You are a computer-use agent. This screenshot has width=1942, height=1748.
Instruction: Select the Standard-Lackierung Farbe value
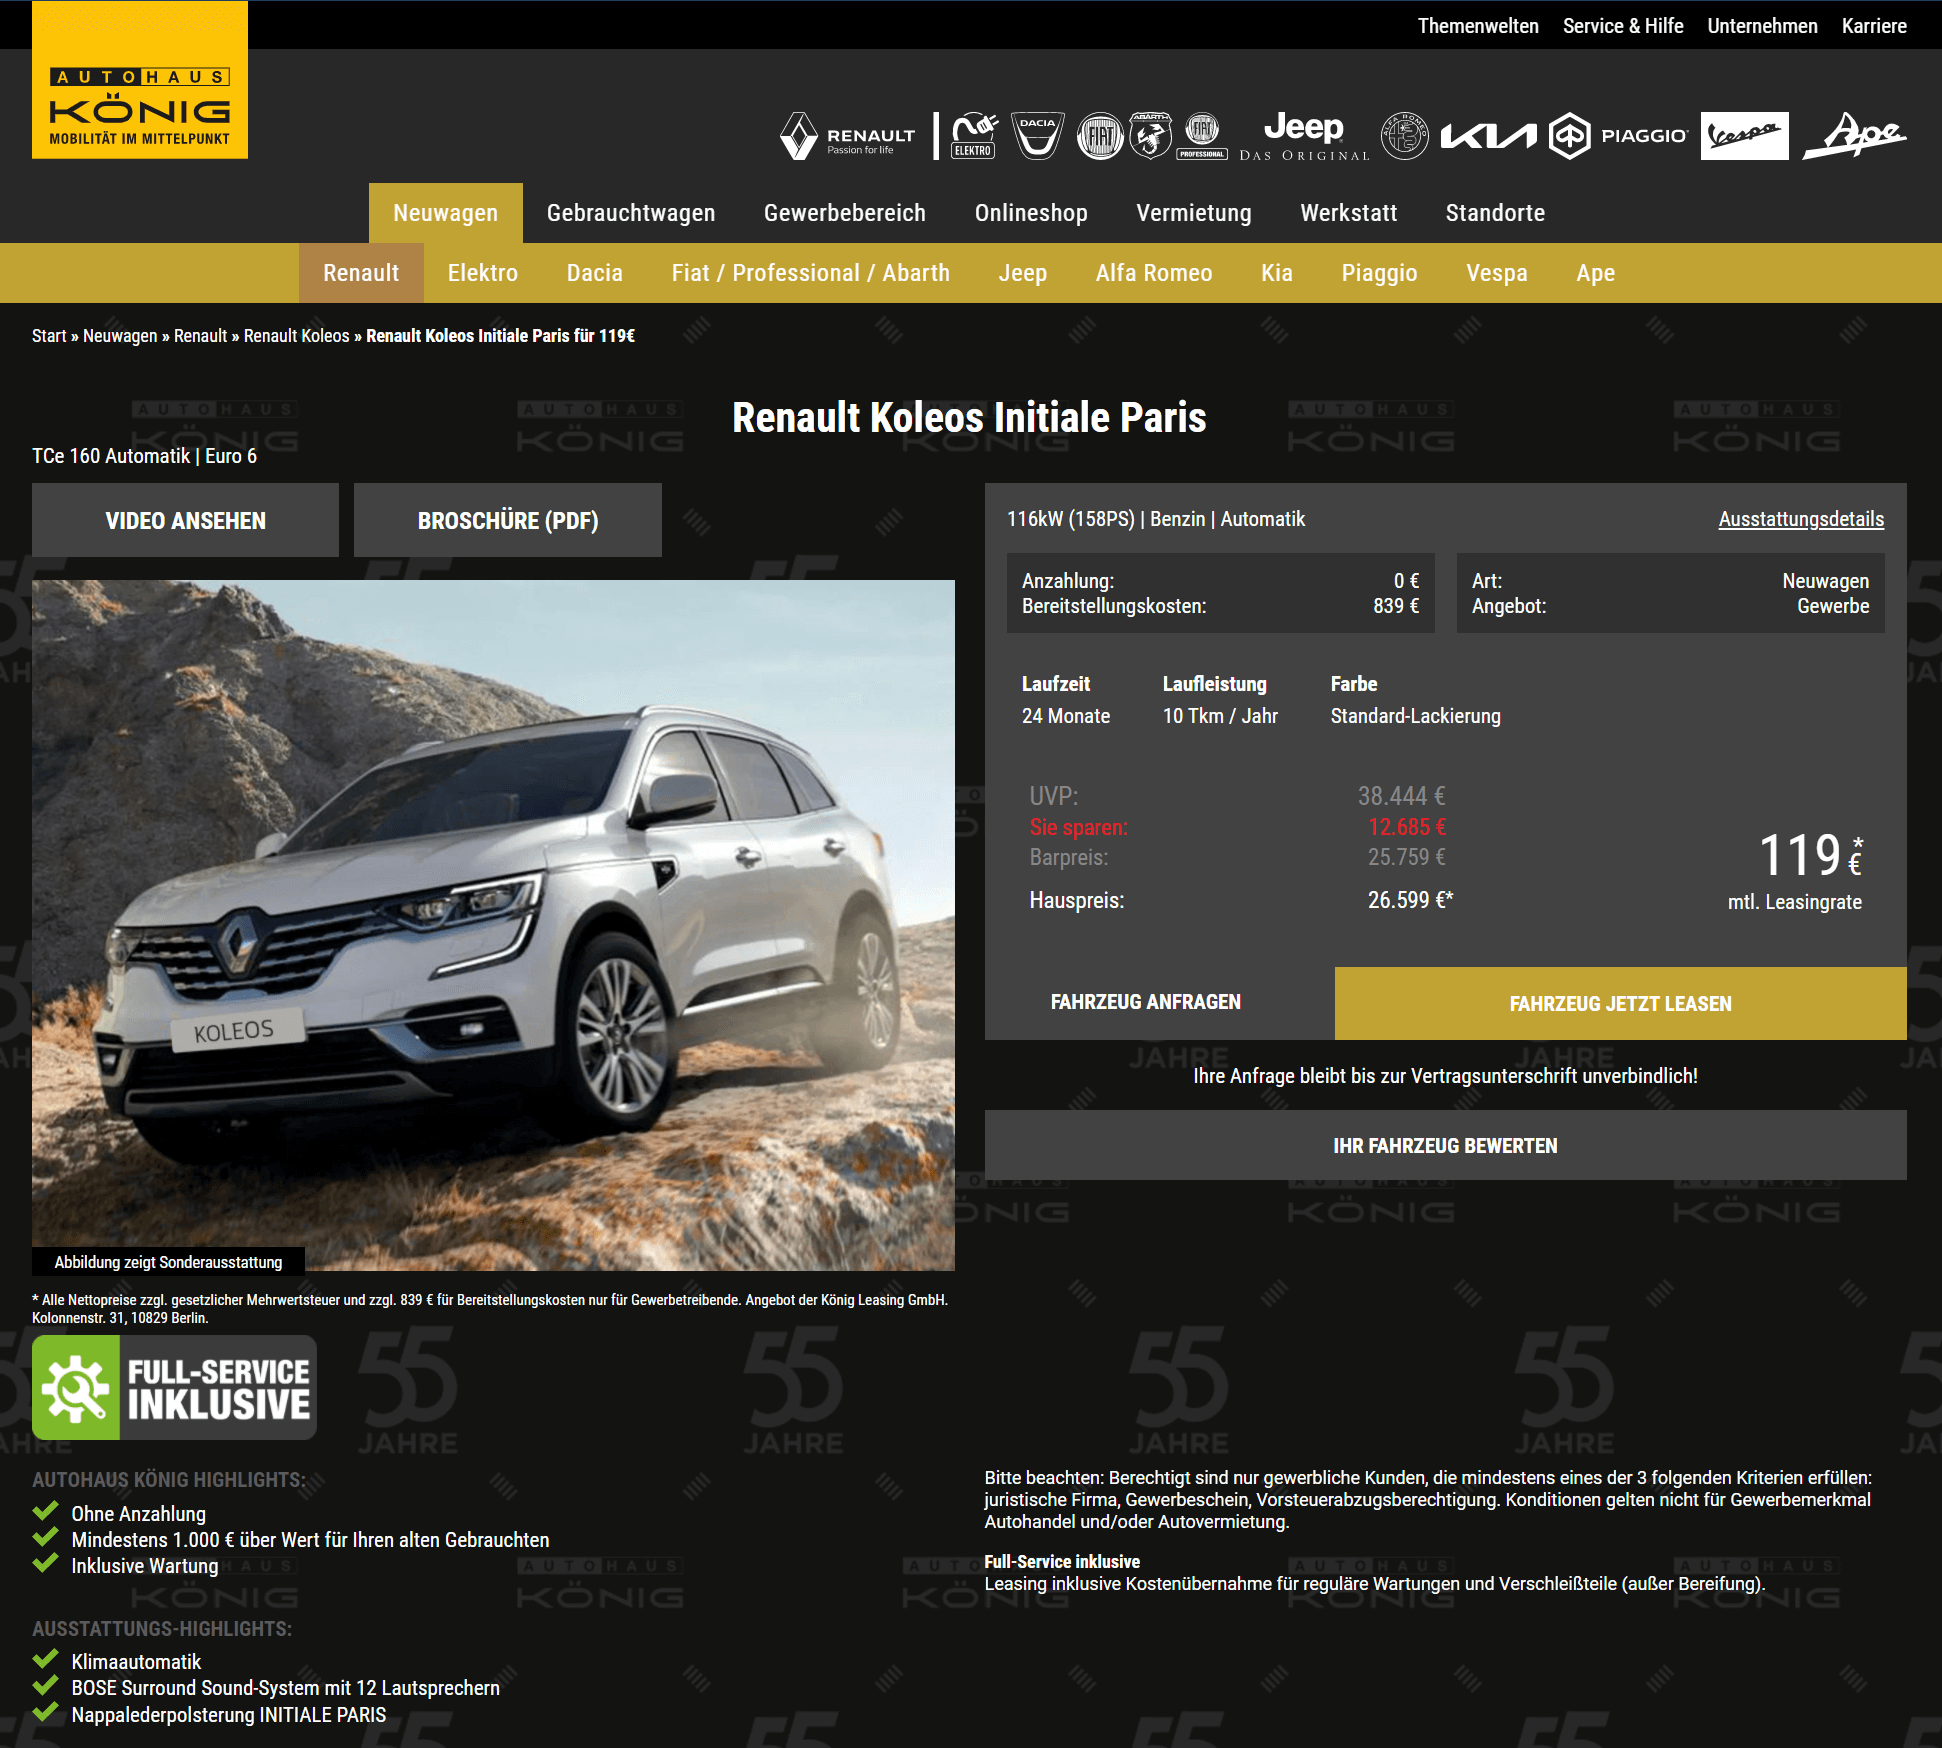[x=1415, y=716]
